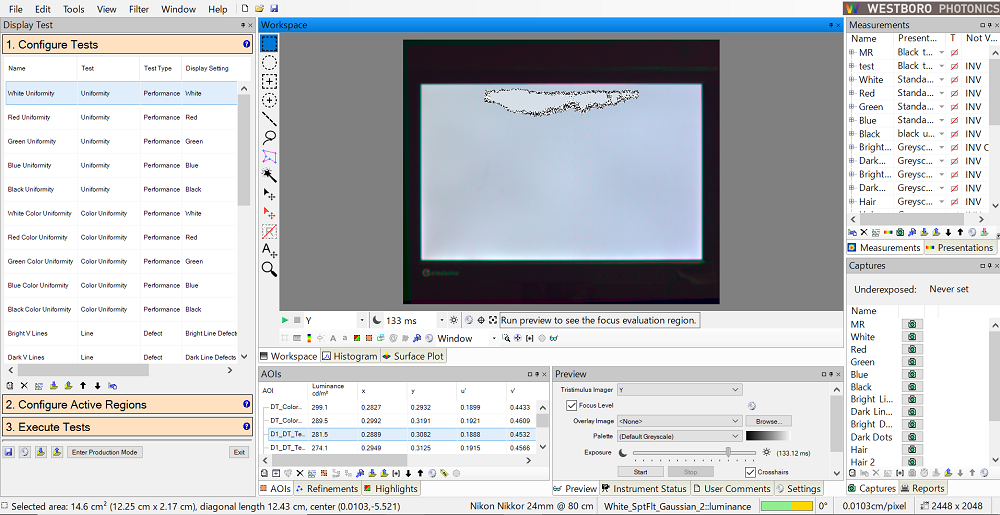Open the 133 ms exposure dropdown
Image resolution: width=1000 pixels, height=515 pixels.
click(x=441, y=320)
